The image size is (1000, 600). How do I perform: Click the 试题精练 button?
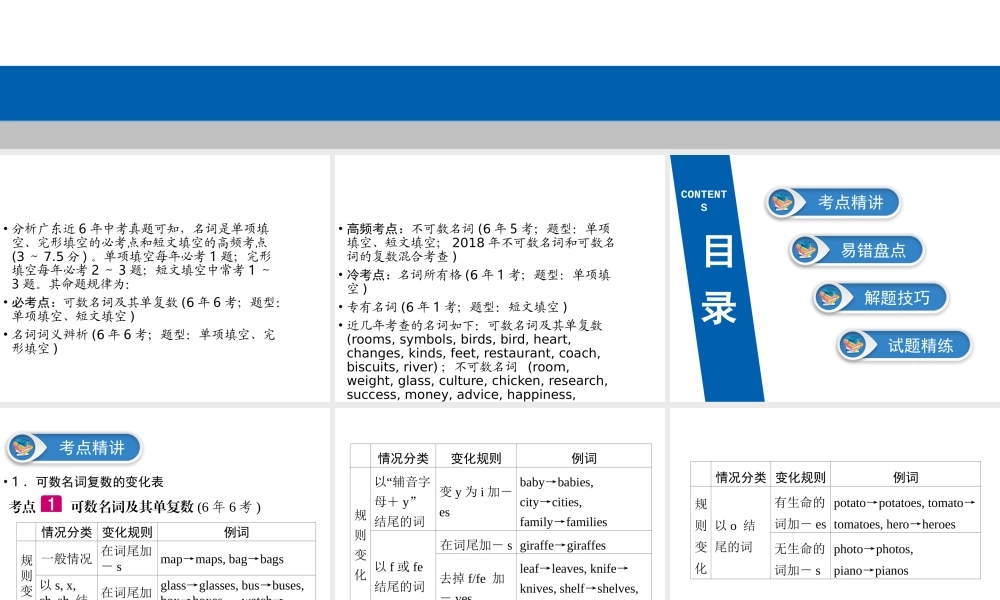[904, 346]
